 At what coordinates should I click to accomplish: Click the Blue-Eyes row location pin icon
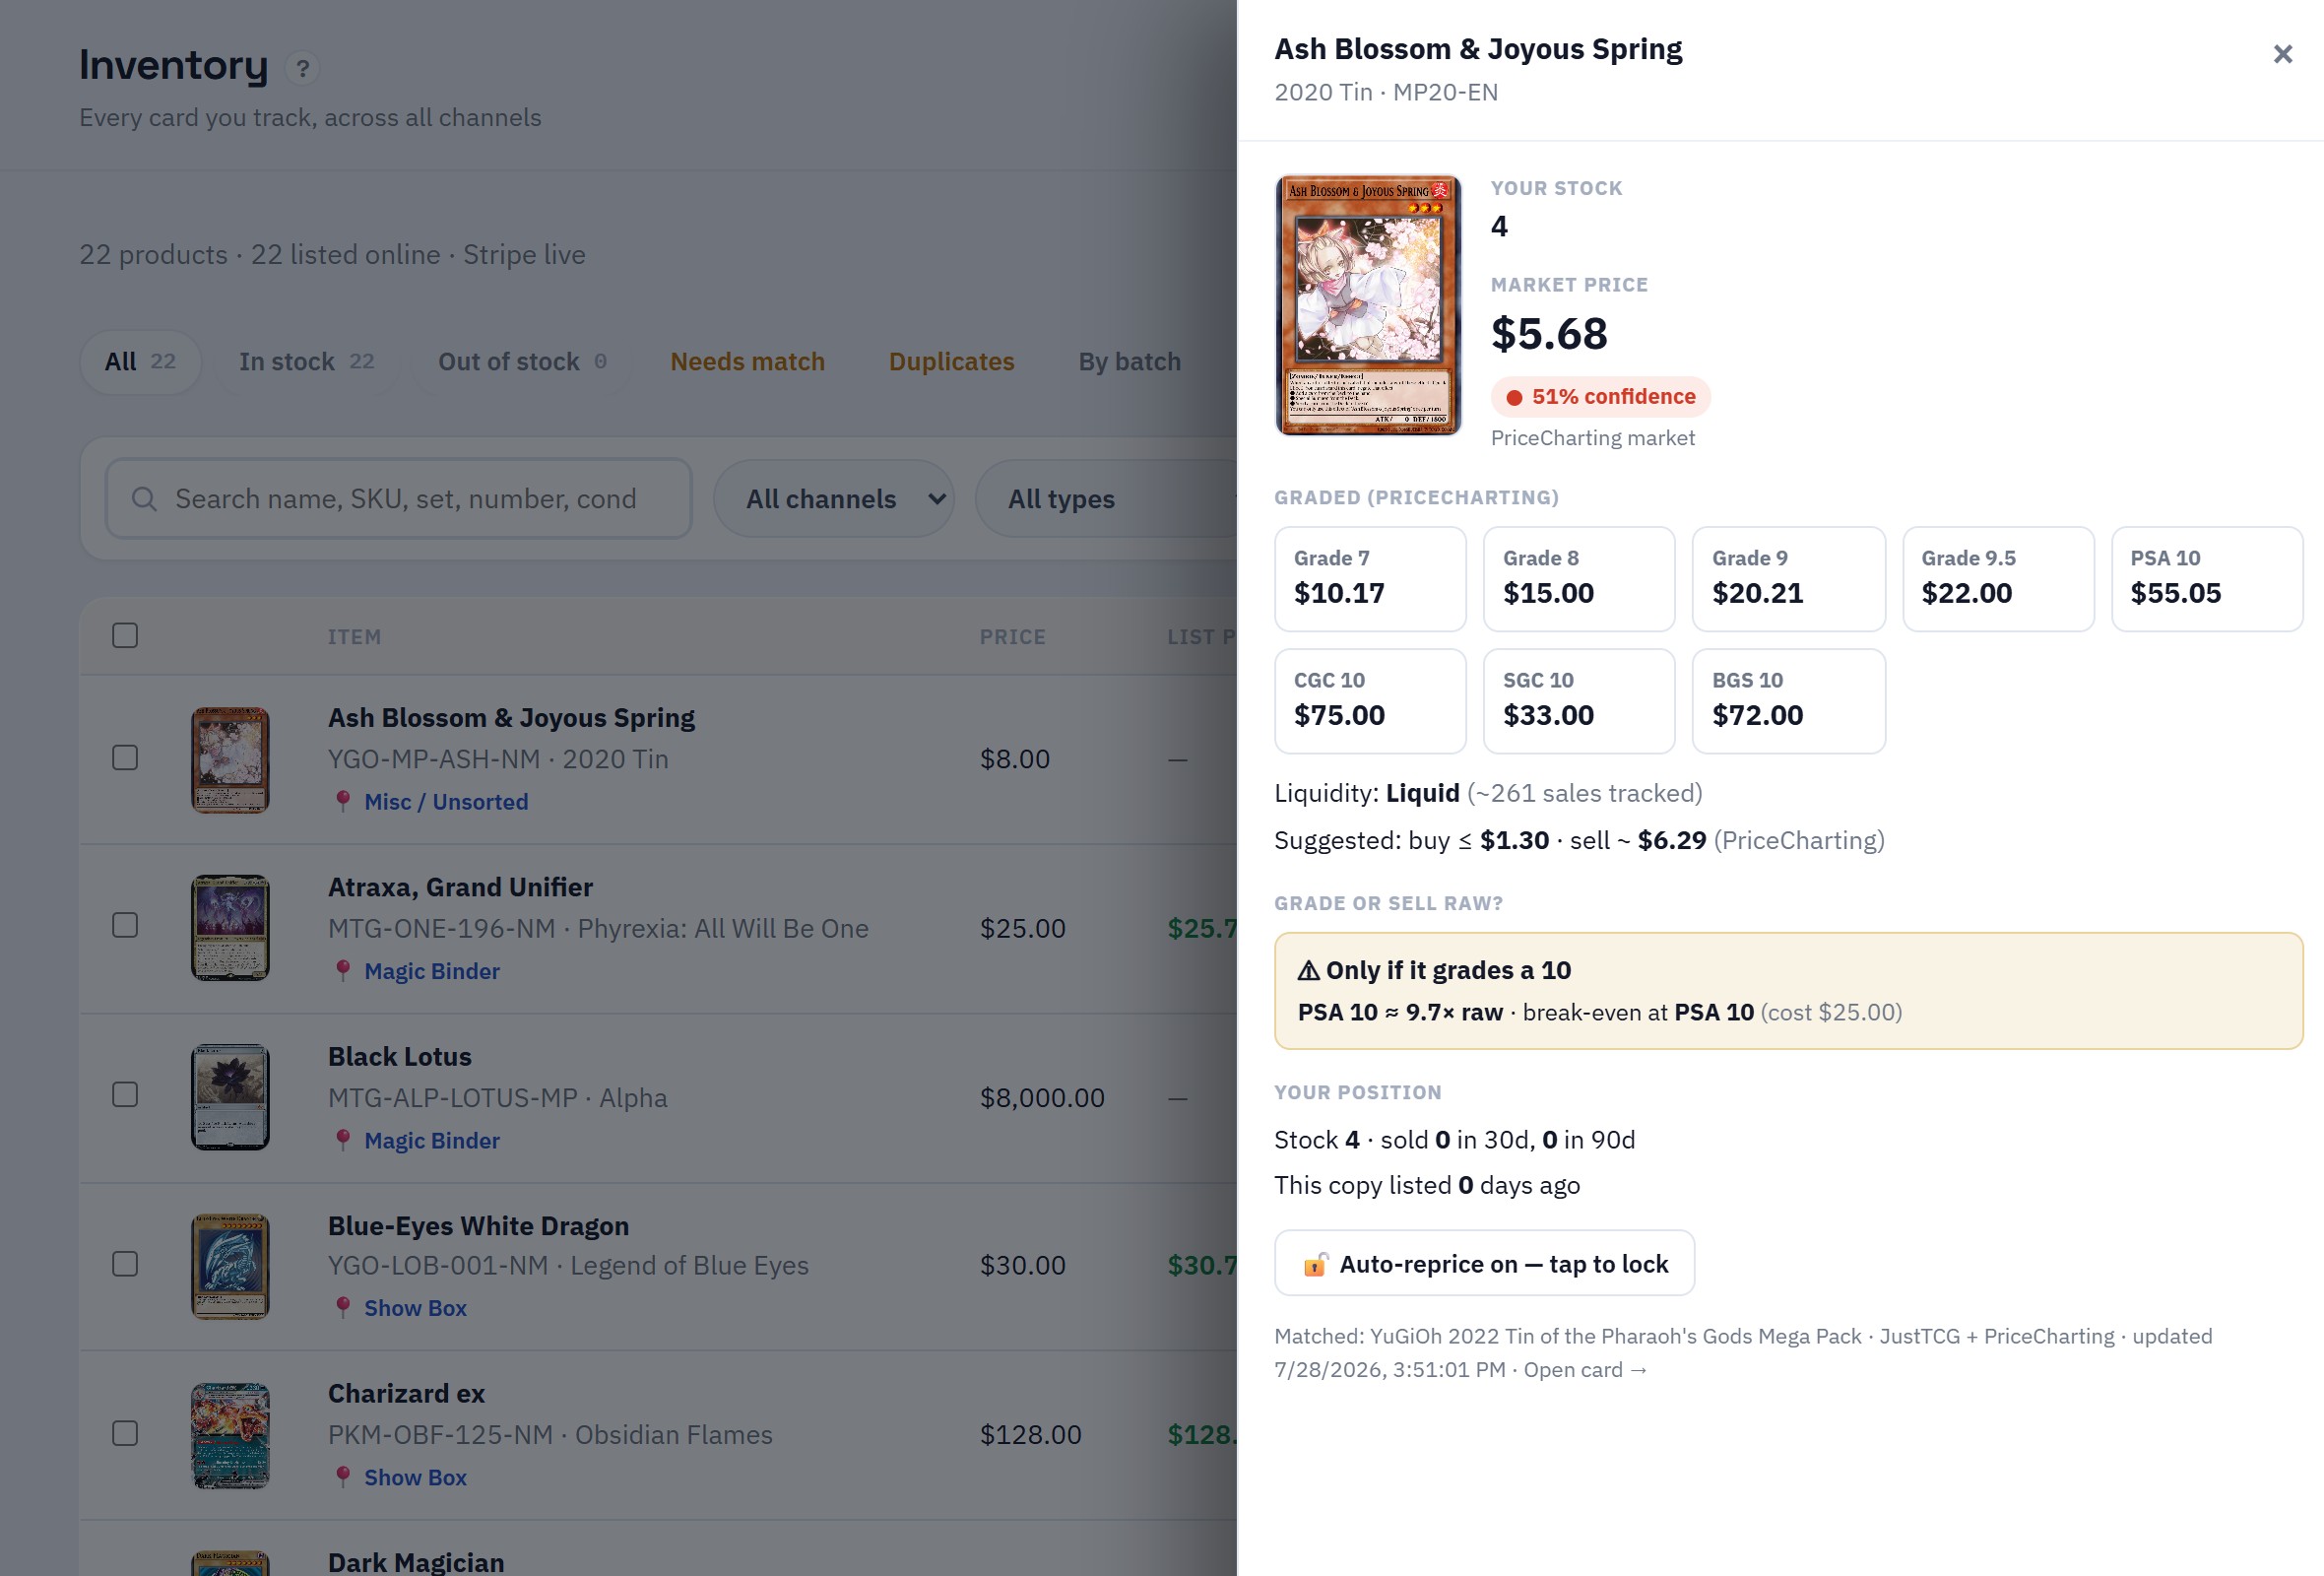coord(343,1307)
